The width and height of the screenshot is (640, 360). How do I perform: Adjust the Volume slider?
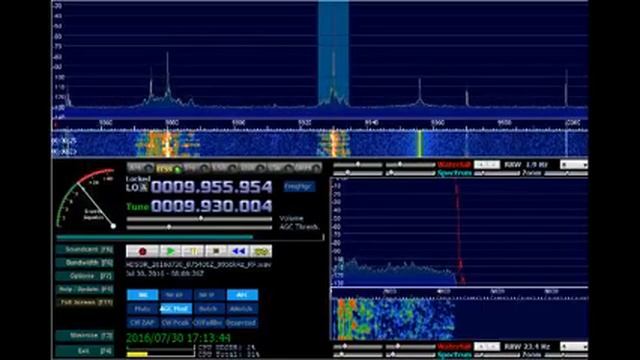(x=199, y=219)
